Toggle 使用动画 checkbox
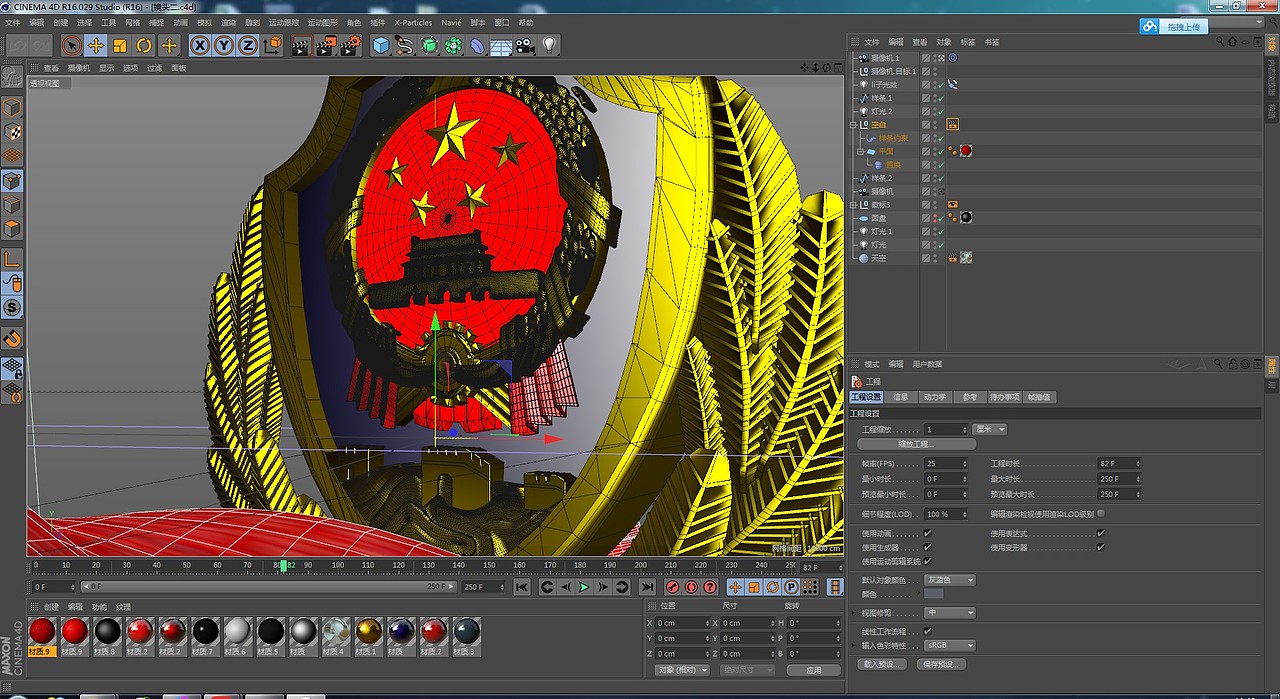This screenshot has height=699, width=1280. pyautogui.click(x=927, y=534)
